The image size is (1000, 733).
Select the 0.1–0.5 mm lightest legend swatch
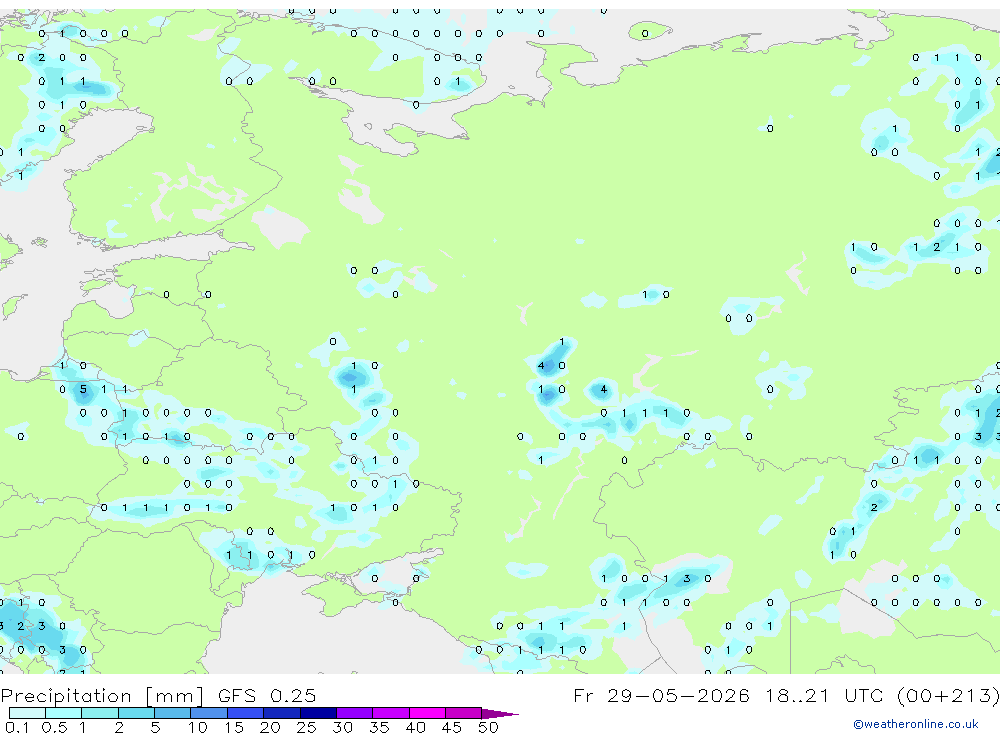[27, 713]
